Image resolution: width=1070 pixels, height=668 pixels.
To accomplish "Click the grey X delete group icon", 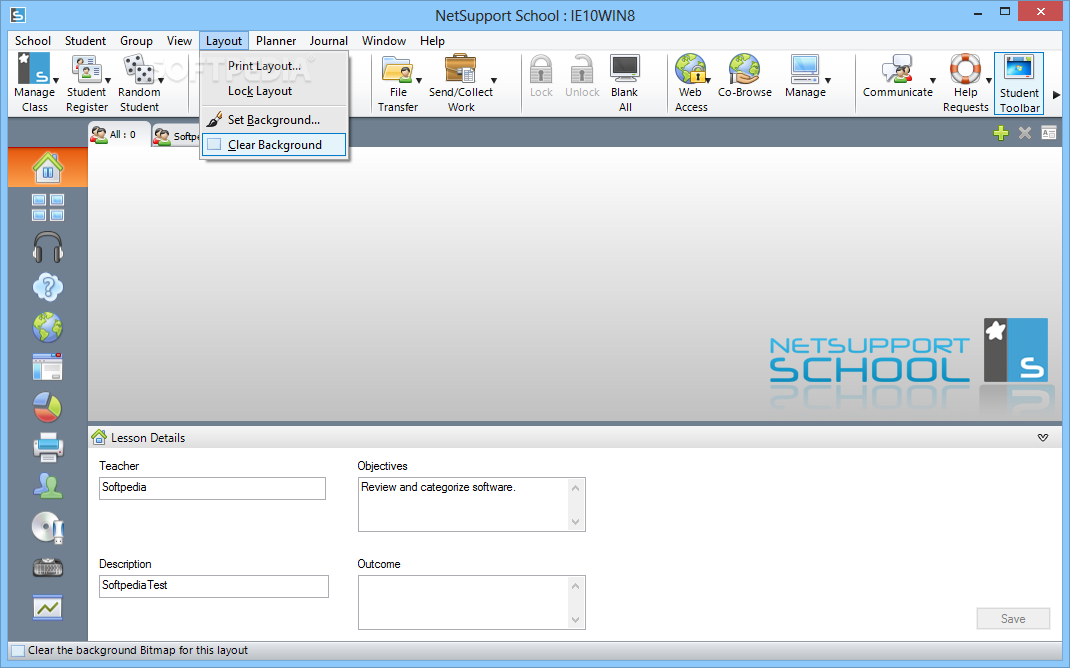I will (1024, 133).
